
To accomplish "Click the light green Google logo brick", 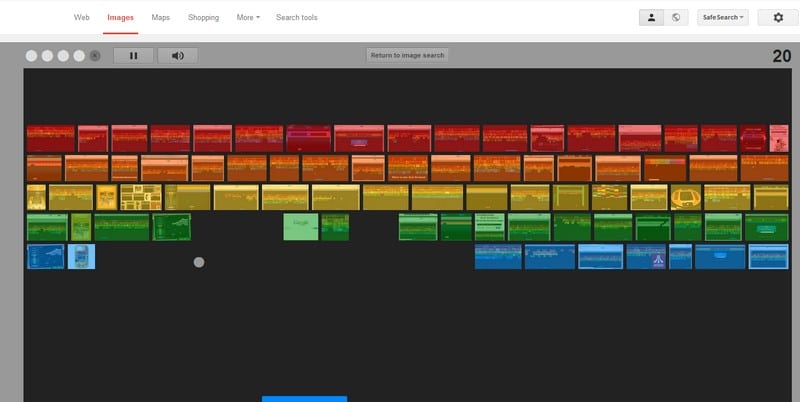I will coord(301,227).
